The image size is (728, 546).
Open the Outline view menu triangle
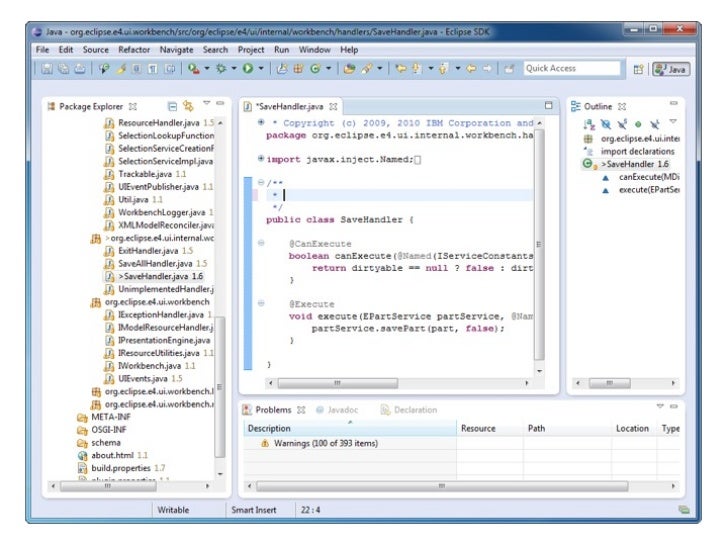point(673,122)
